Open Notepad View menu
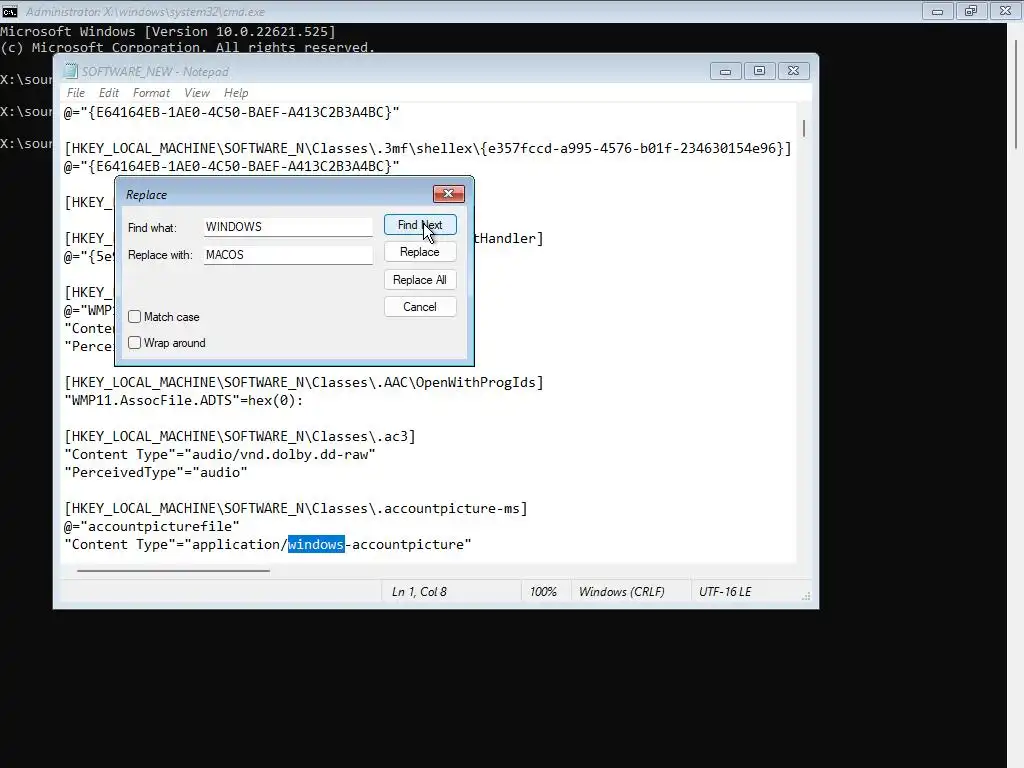This screenshot has width=1024, height=768. (x=197, y=93)
